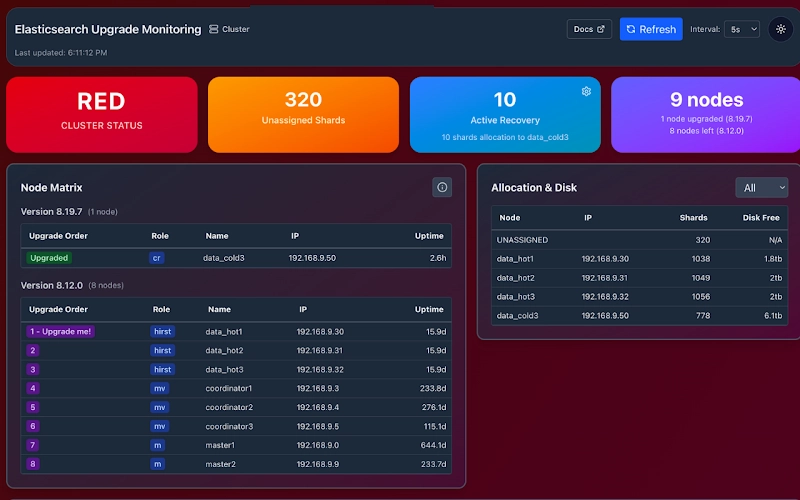Click the green Upgraded badge for data_cold3

[x=49, y=258]
